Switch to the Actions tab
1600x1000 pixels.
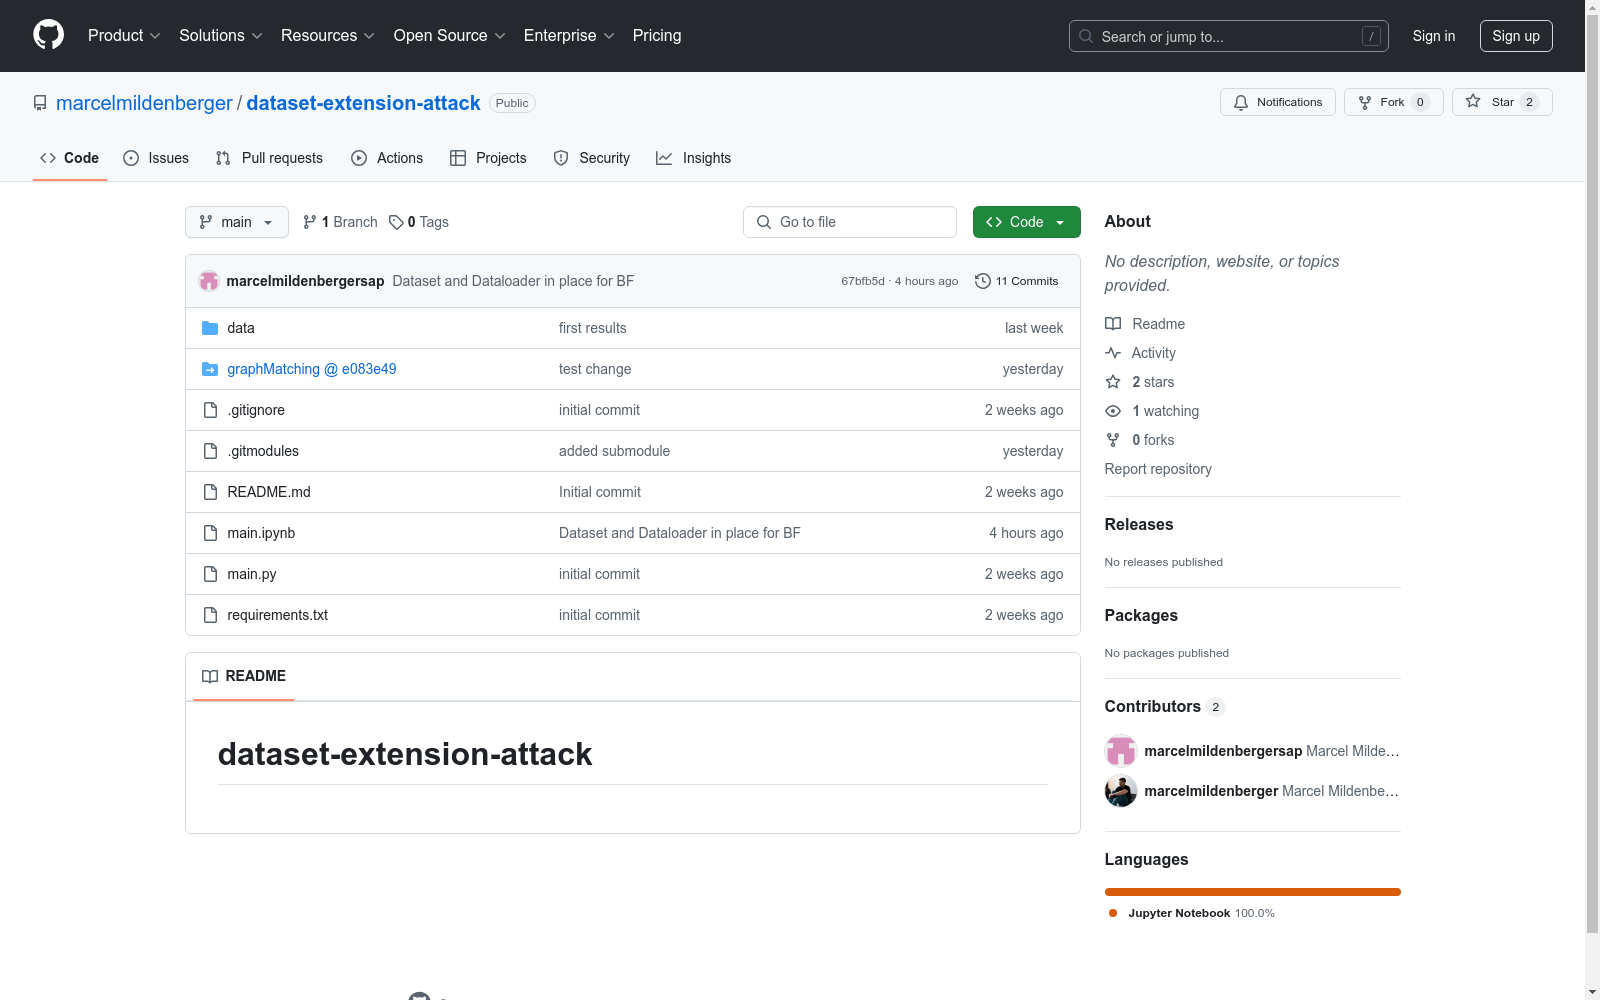[387, 158]
